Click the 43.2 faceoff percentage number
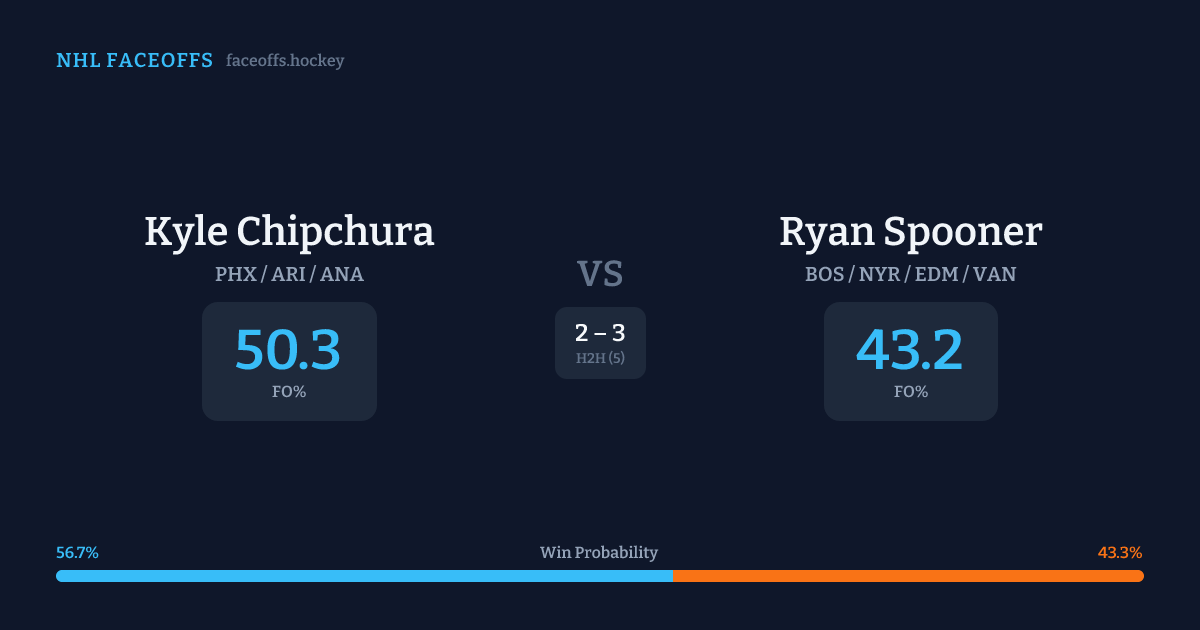The height and width of the screenshot is (630, 1200). click(x=910, y=350)
